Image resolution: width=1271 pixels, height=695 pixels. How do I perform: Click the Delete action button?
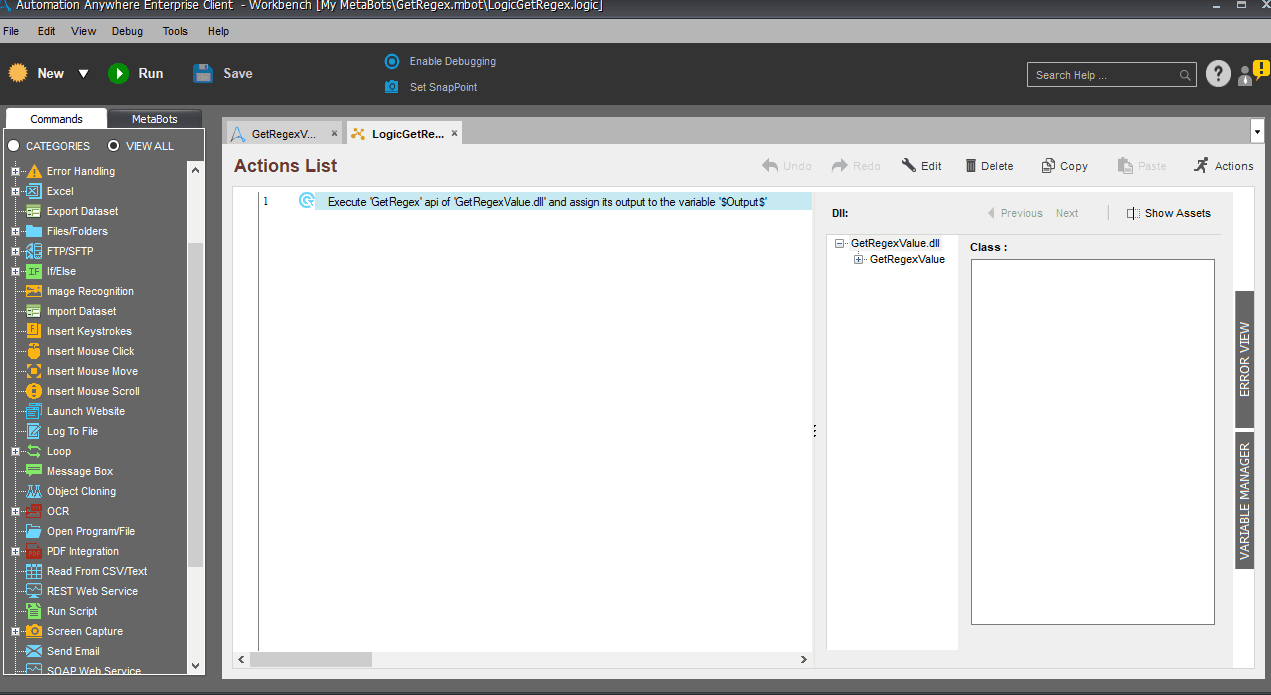click(x=989, y=166)
